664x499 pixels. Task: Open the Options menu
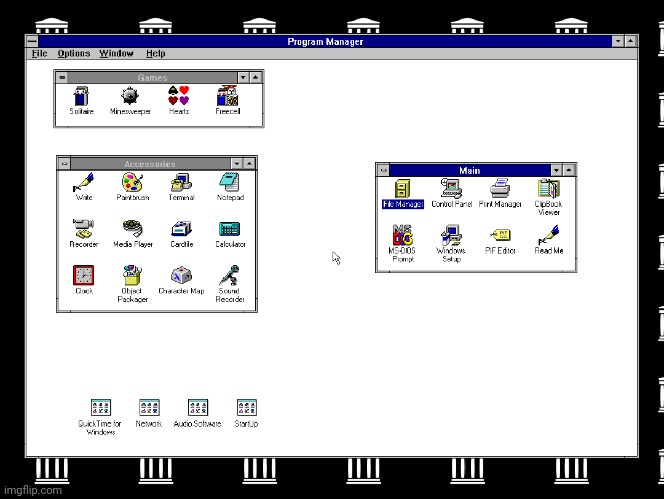point(74,53)
